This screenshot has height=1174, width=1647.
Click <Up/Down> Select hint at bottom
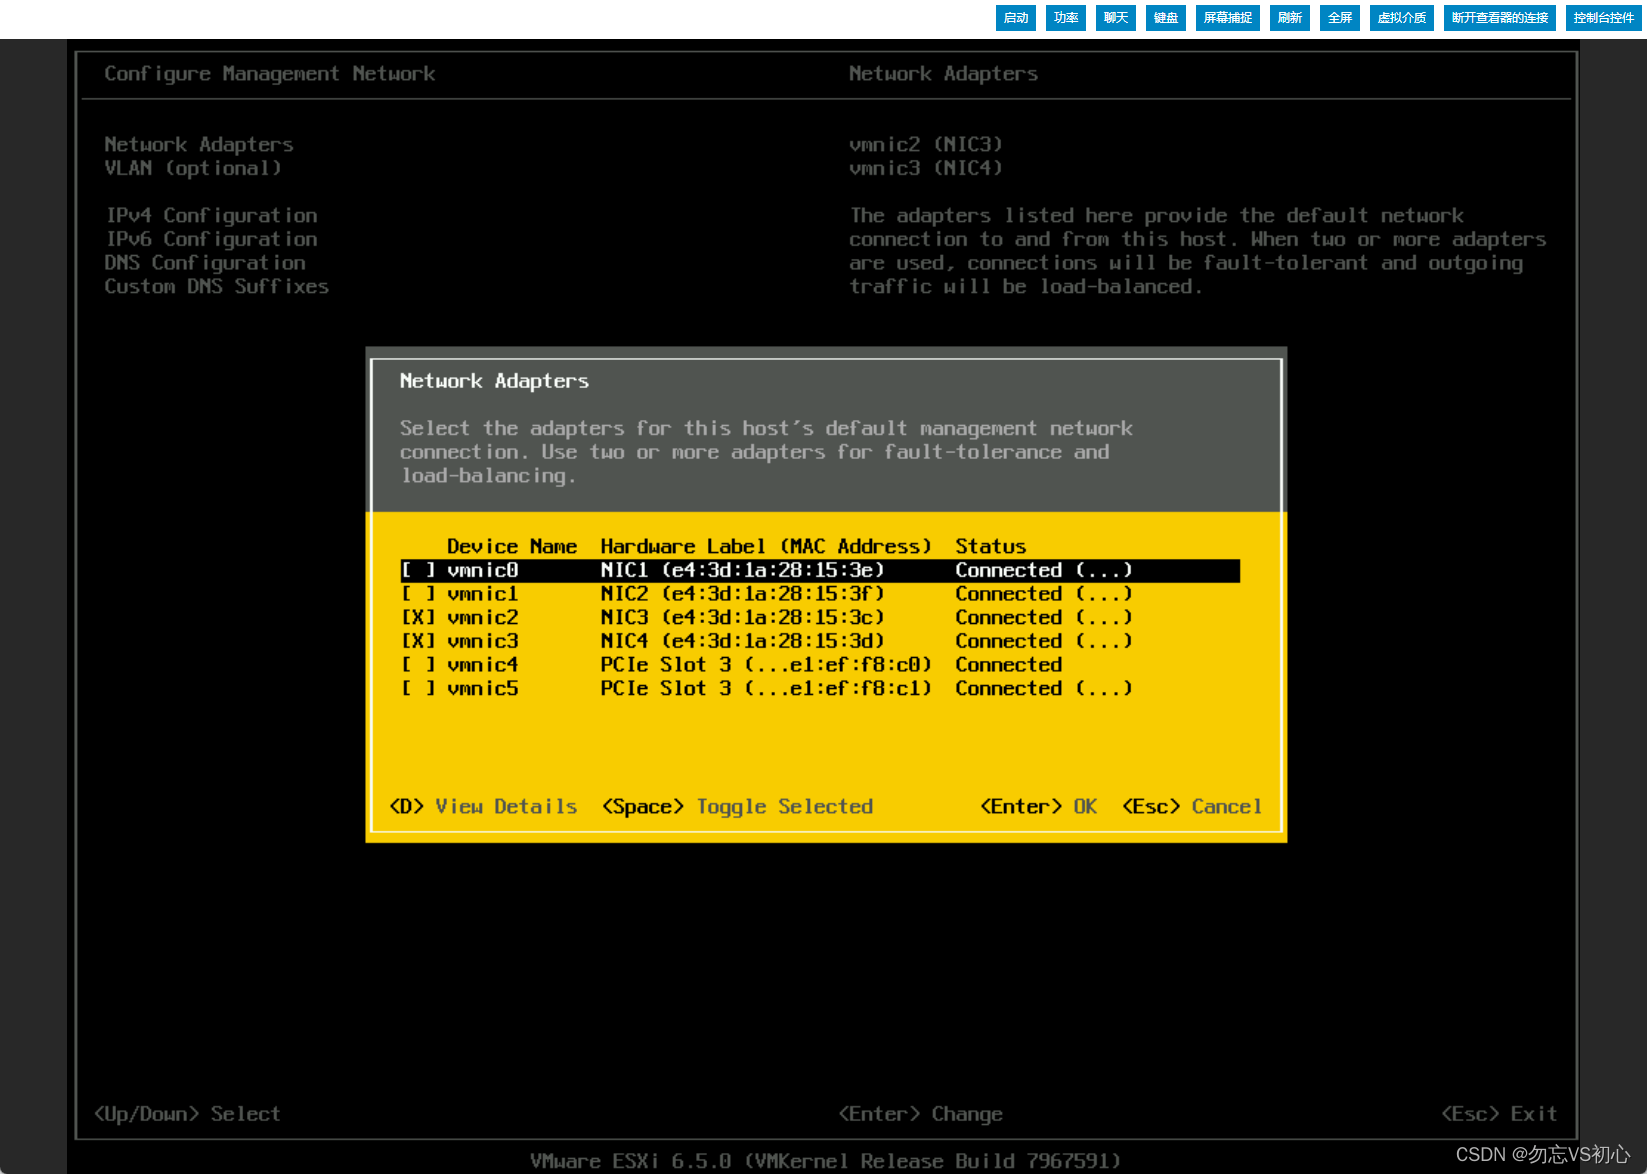[187, 1114]
